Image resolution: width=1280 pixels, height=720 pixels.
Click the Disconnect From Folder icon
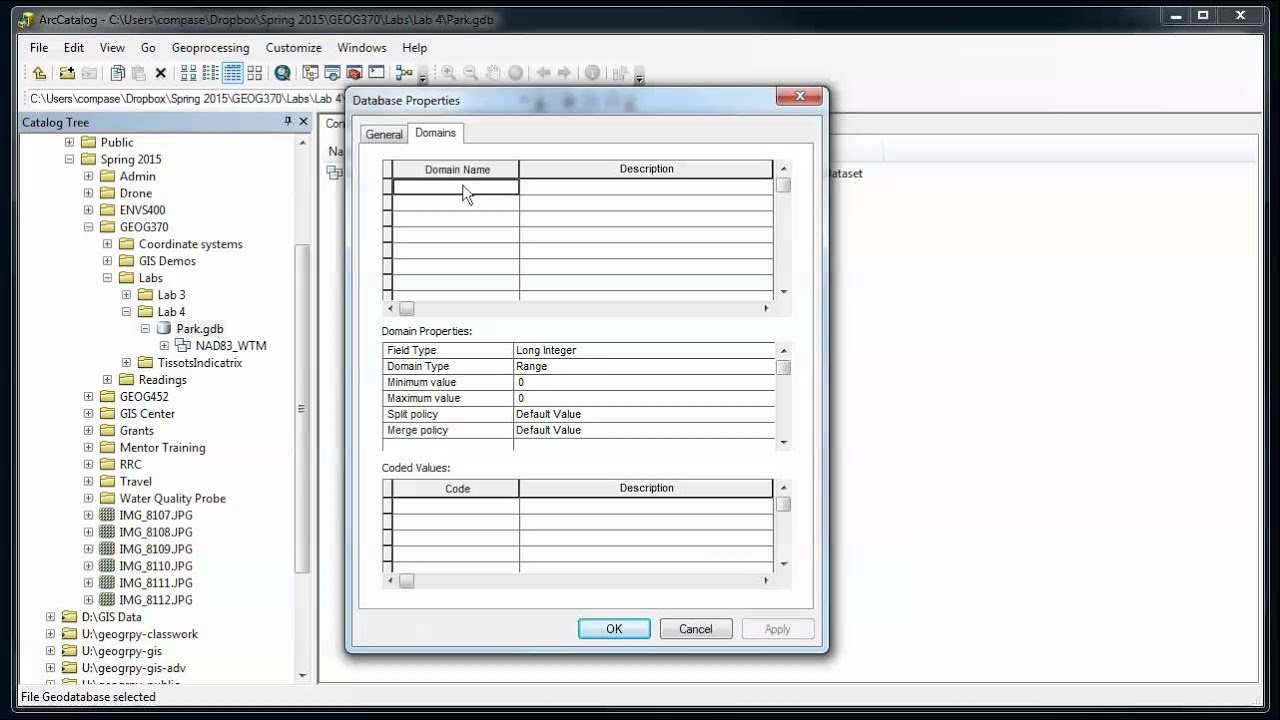89,73
